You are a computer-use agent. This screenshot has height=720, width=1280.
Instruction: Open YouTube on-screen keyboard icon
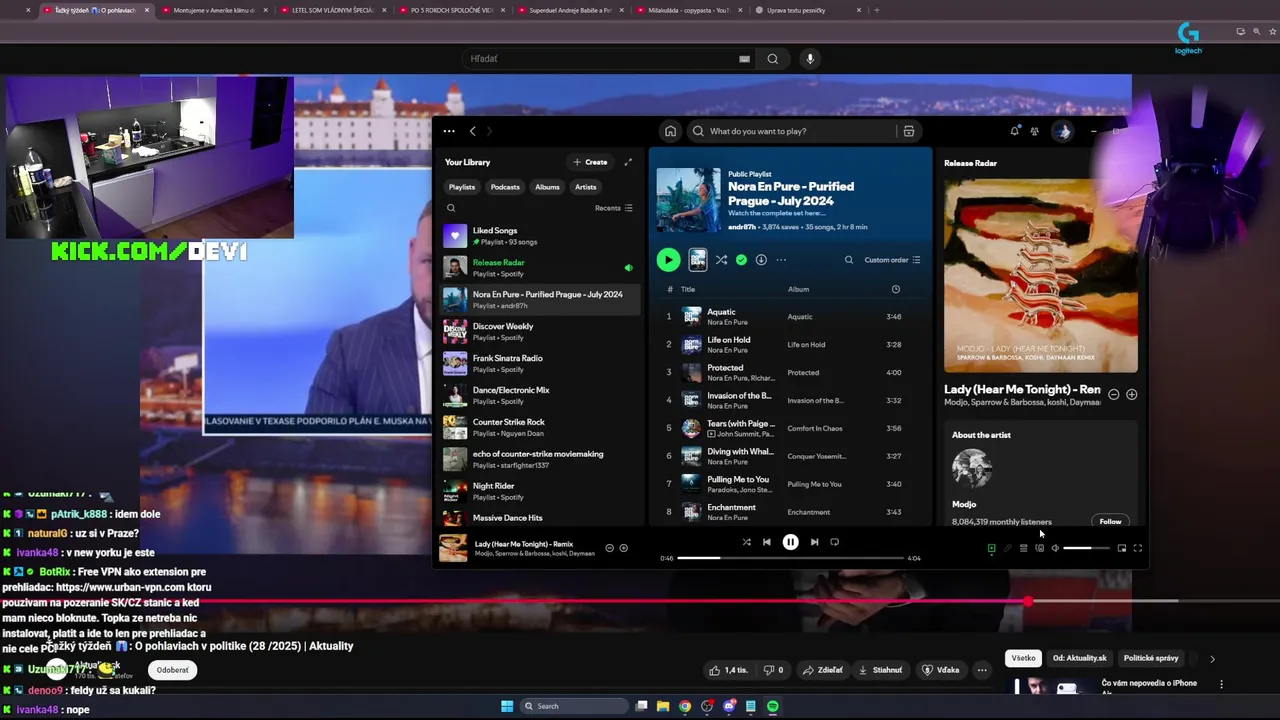pyautogui.click(x=744, y=59)
